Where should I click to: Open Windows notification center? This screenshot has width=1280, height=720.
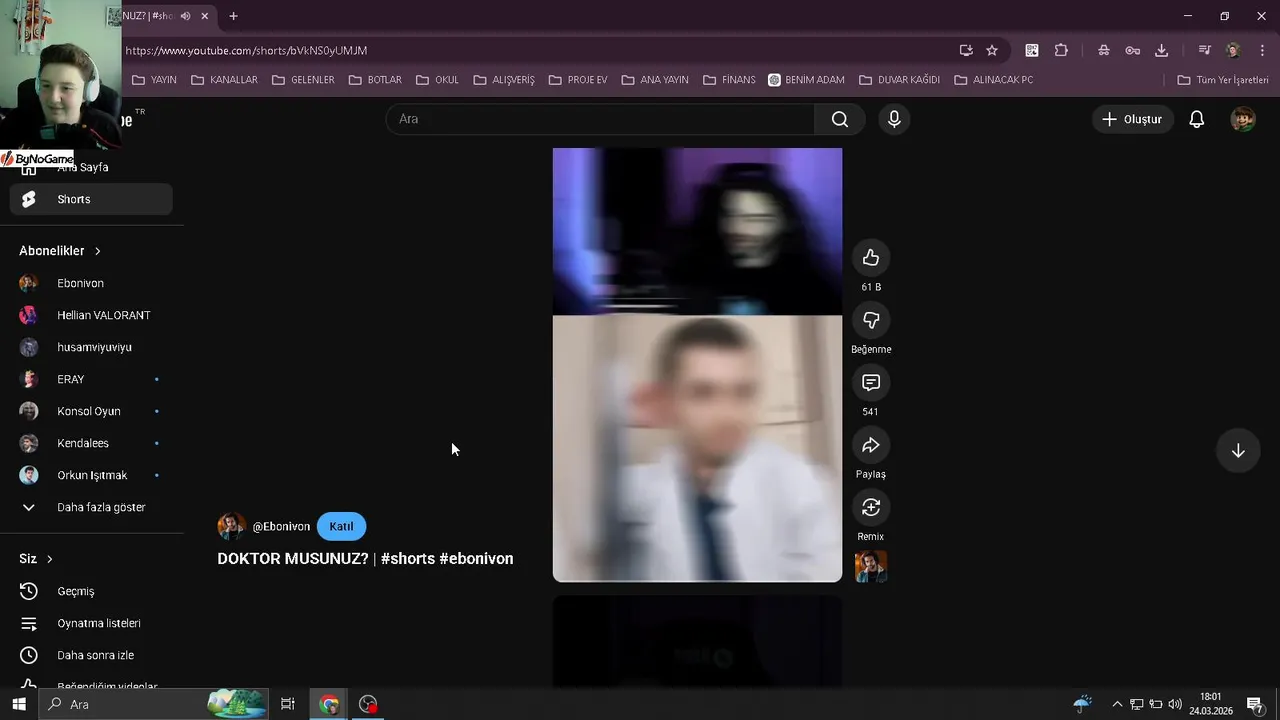click(x=1255, y=704)
